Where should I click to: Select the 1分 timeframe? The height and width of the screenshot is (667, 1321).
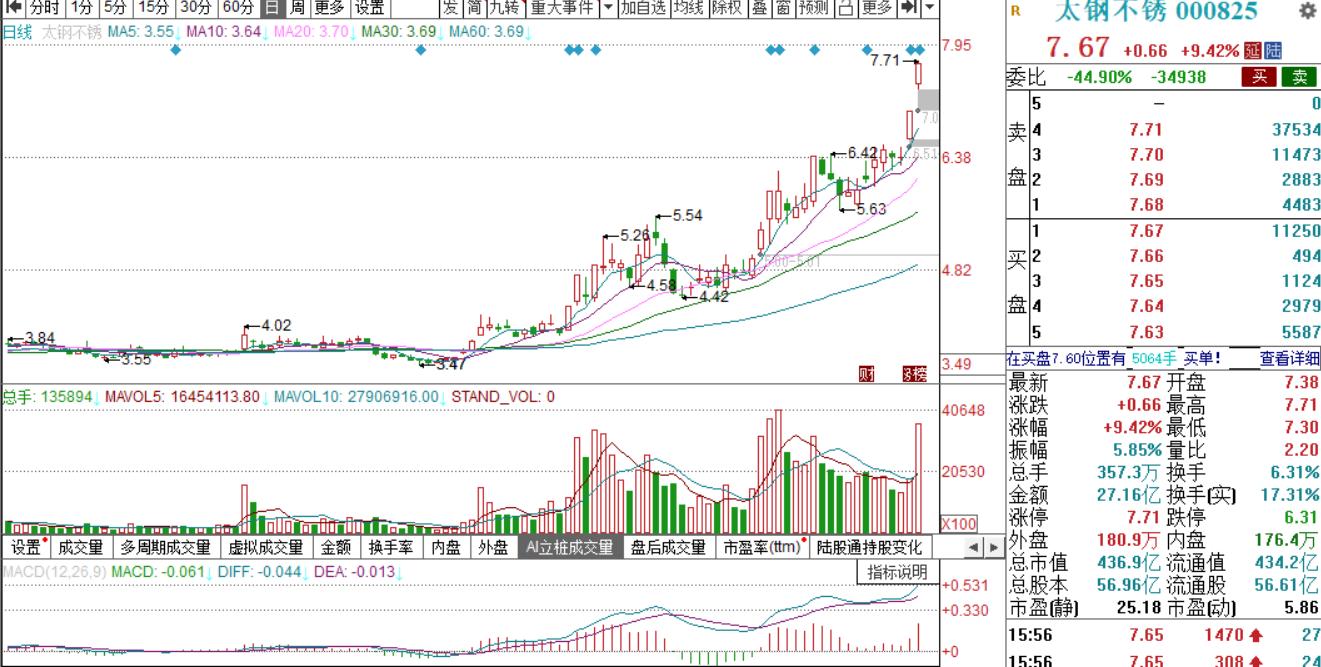pos(81,8)
